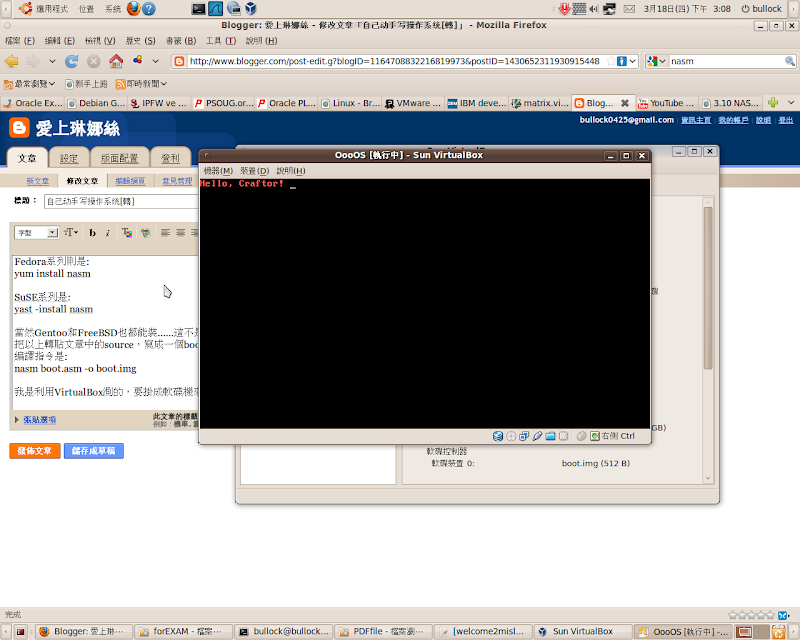
Task: Click VirtualBox hard disk activity icon
Action: click(x=497, y=436)
